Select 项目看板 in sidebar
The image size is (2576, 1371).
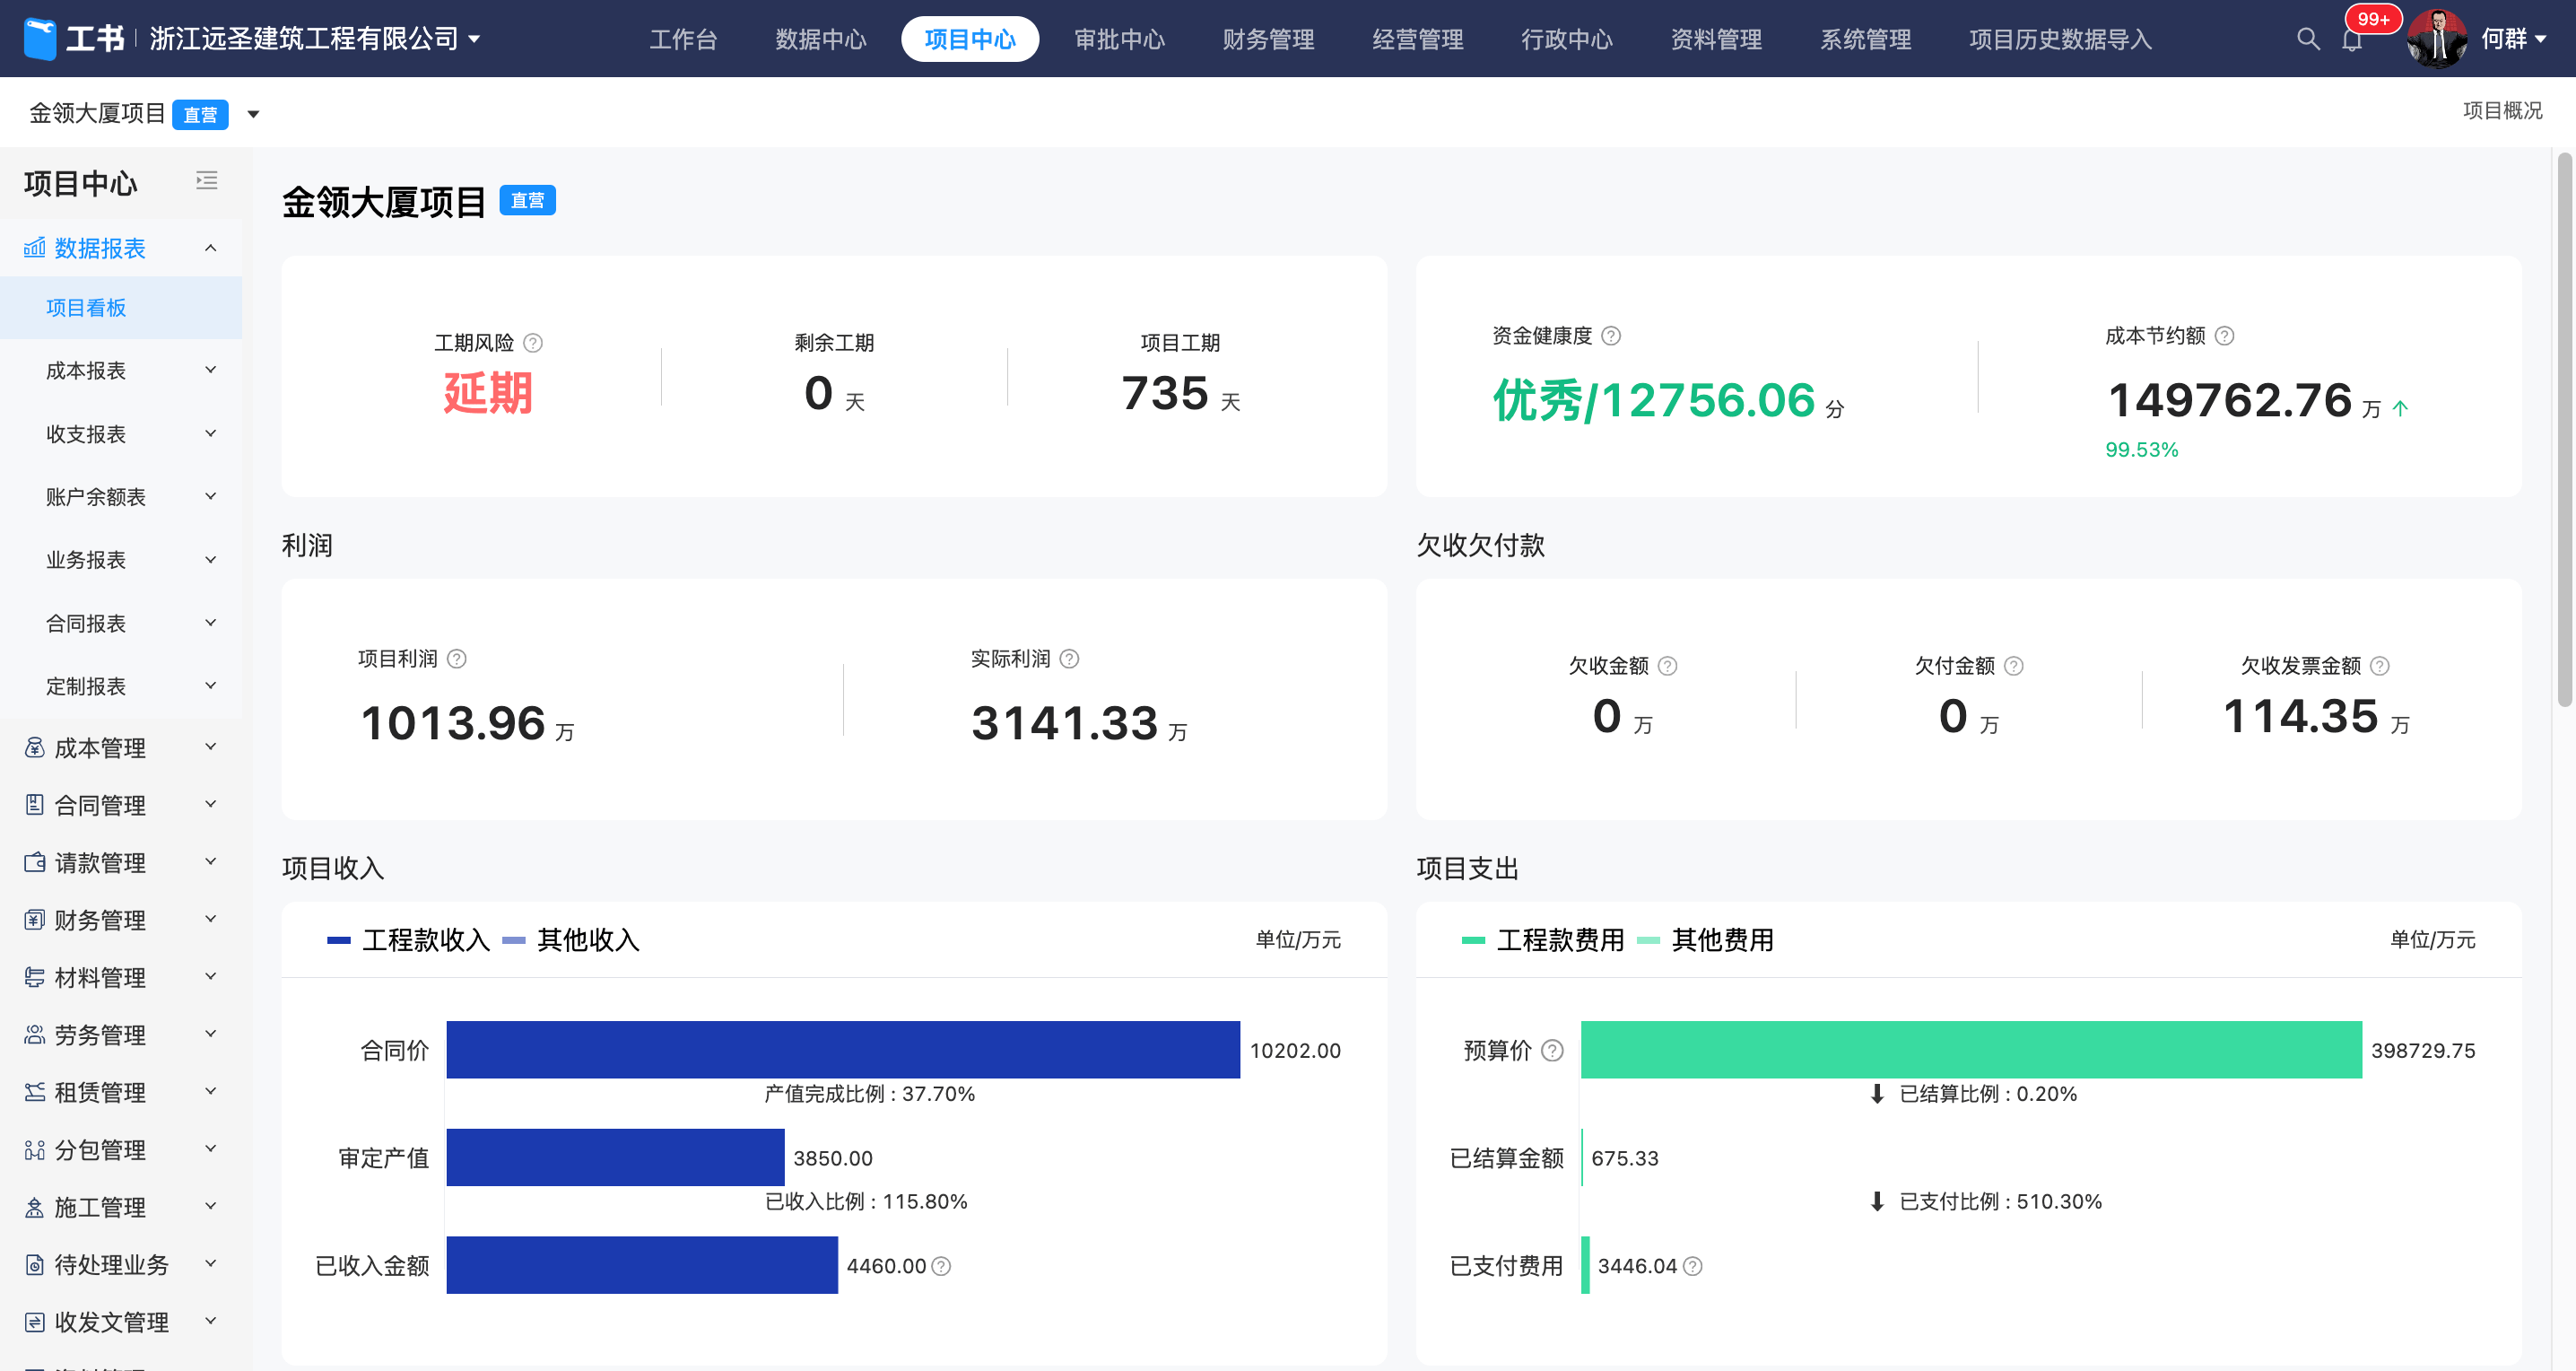pos(121,308)
